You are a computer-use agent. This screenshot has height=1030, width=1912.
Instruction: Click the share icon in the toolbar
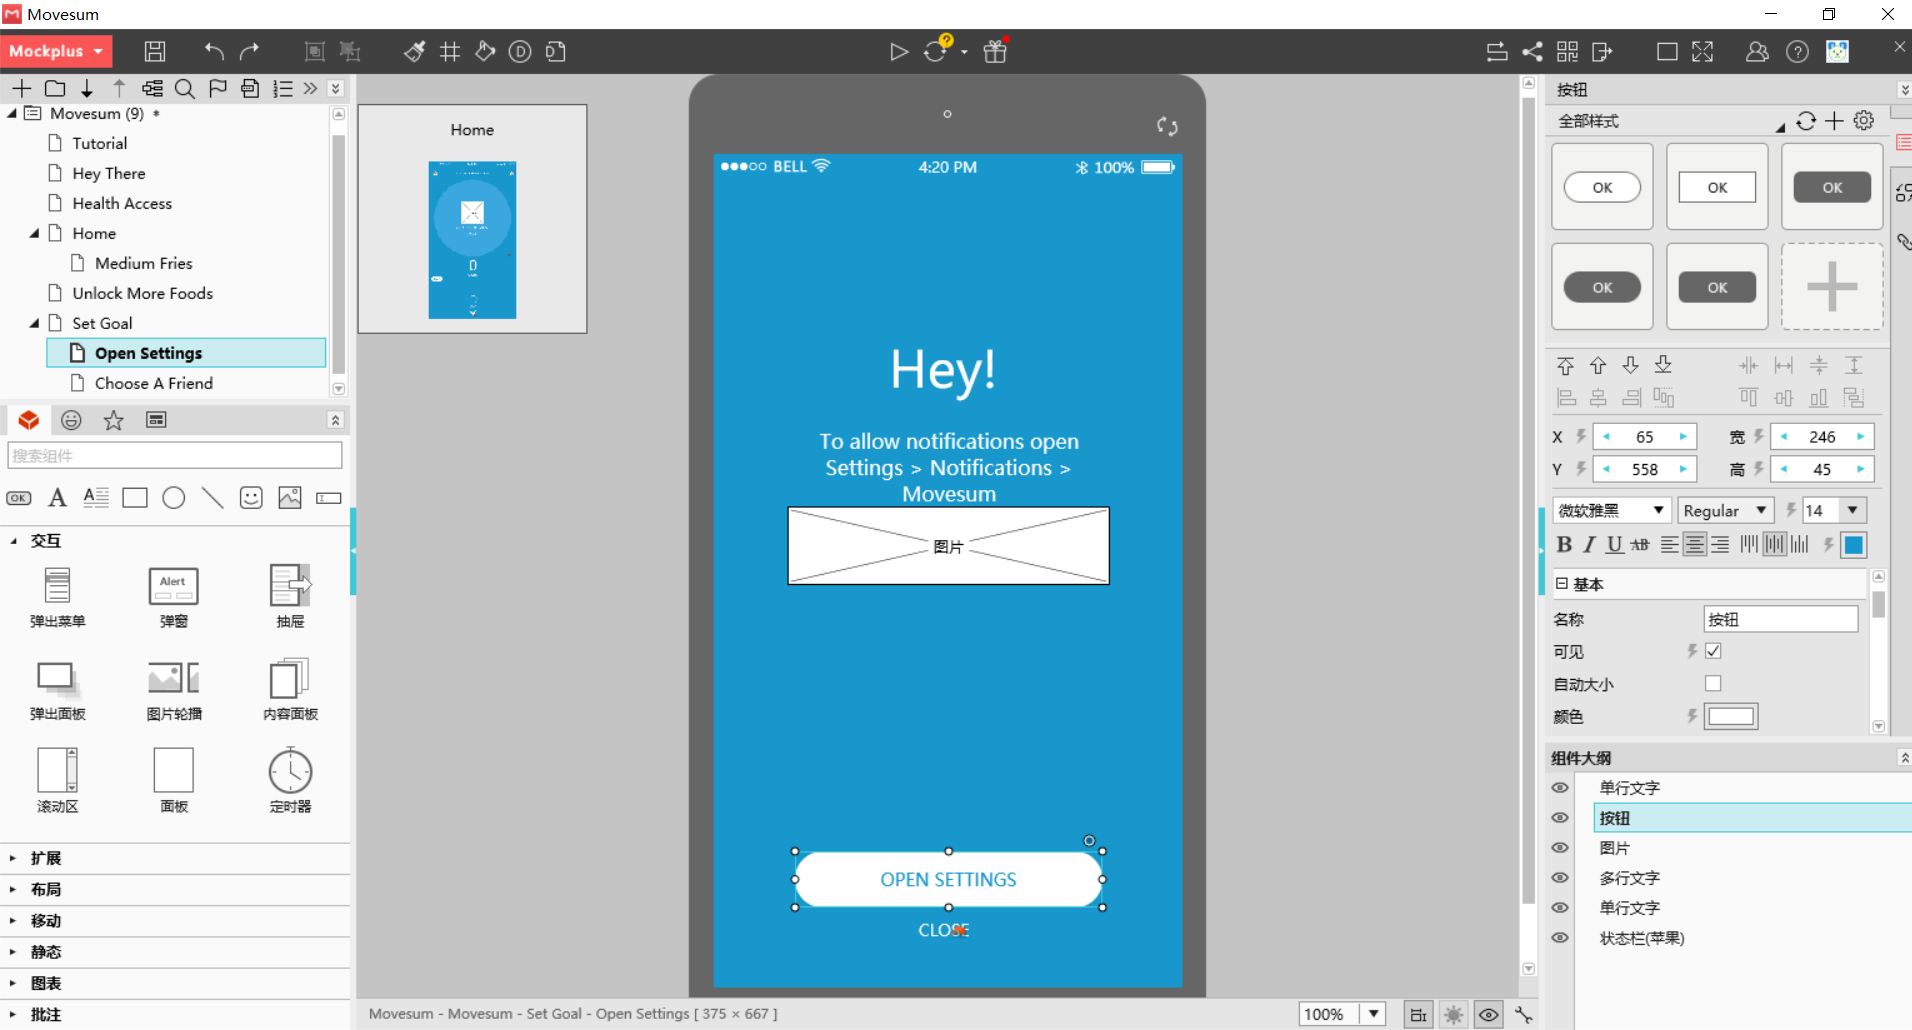coord(1532,52)
